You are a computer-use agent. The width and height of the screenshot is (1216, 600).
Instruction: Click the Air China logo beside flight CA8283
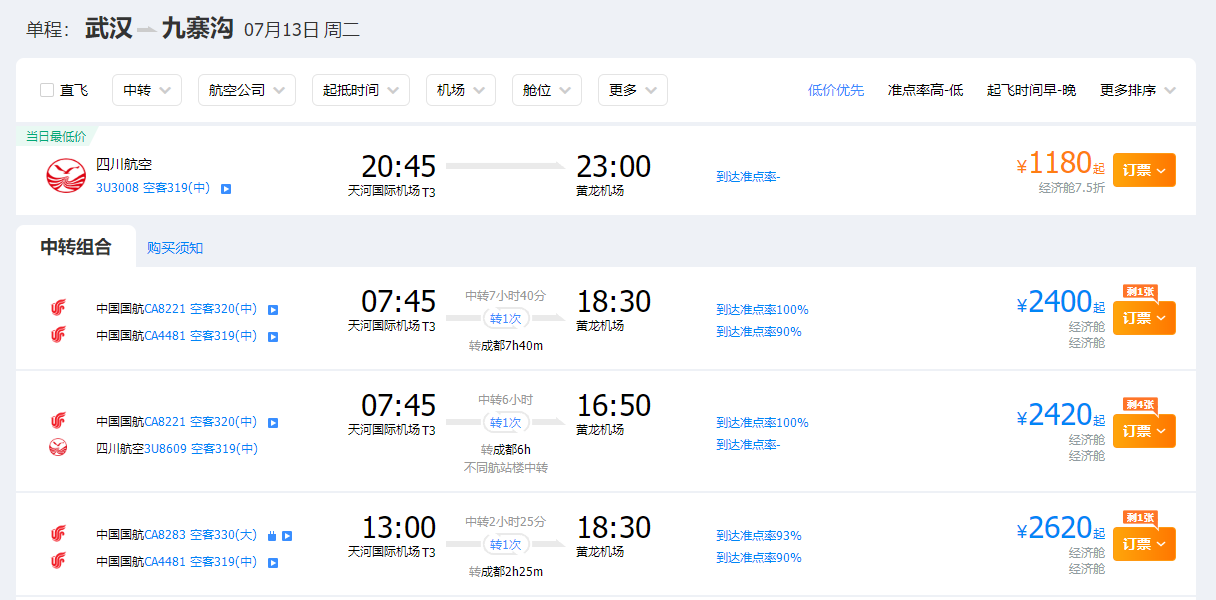coord(58,535)
